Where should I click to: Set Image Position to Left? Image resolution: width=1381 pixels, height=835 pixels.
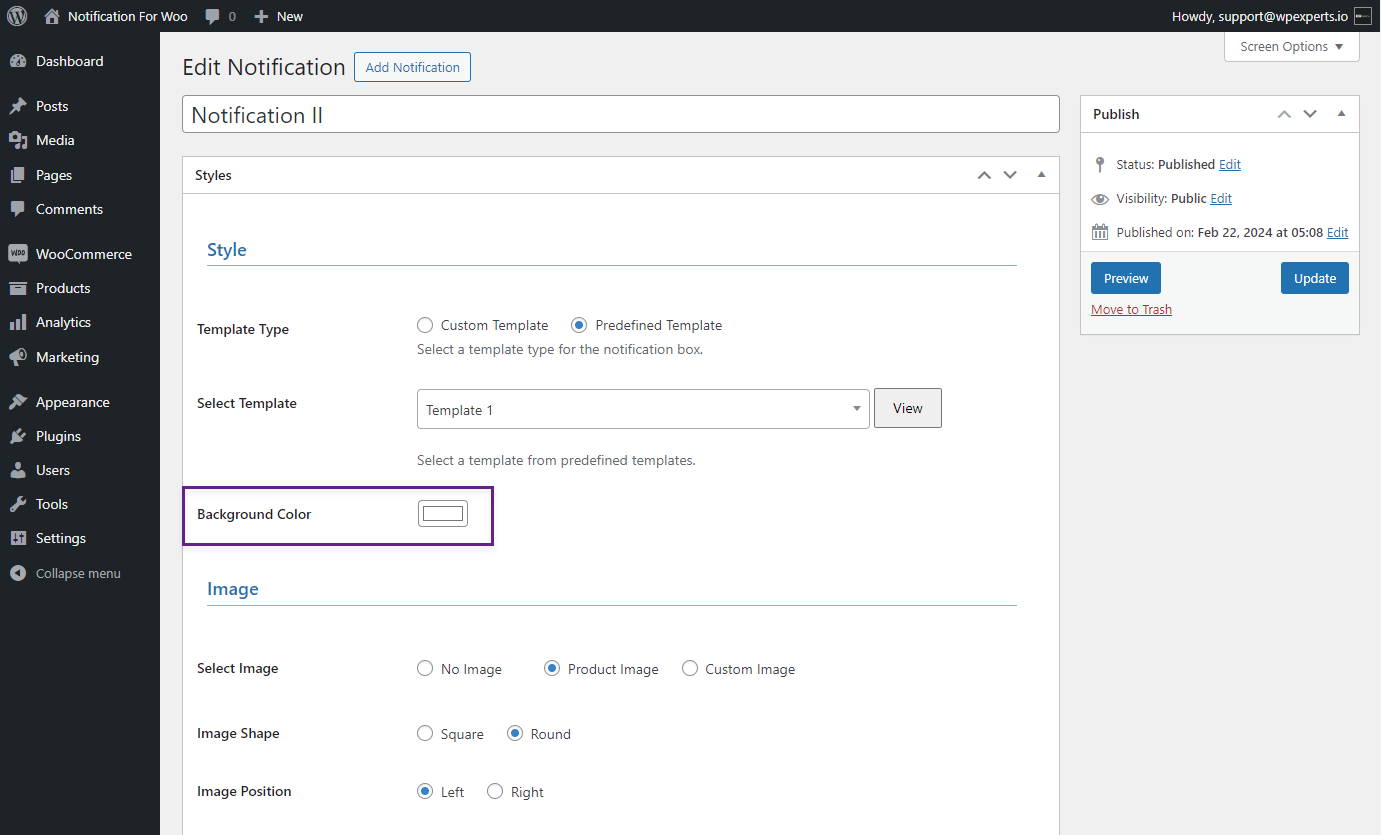pos(425,792)
